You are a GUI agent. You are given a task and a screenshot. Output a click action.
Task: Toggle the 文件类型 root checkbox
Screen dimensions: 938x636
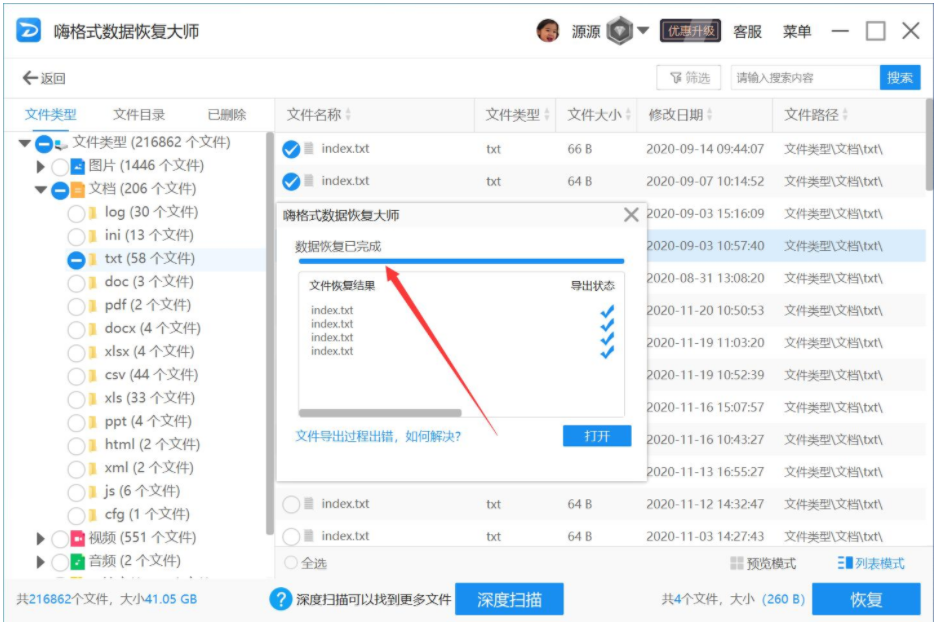(44, 144)
